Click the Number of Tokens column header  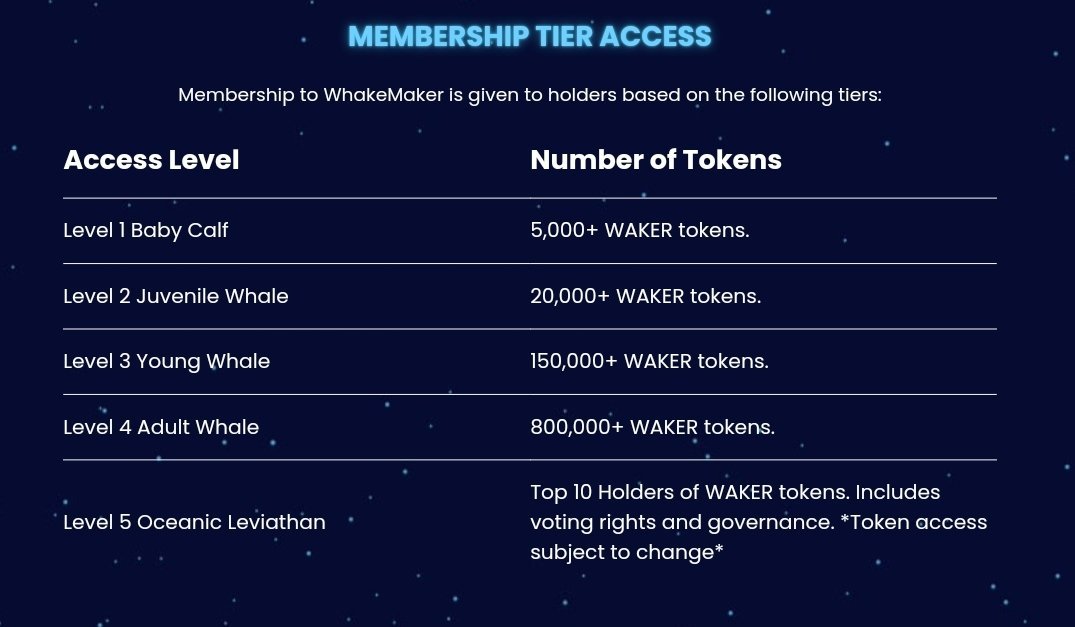(656, 160)
